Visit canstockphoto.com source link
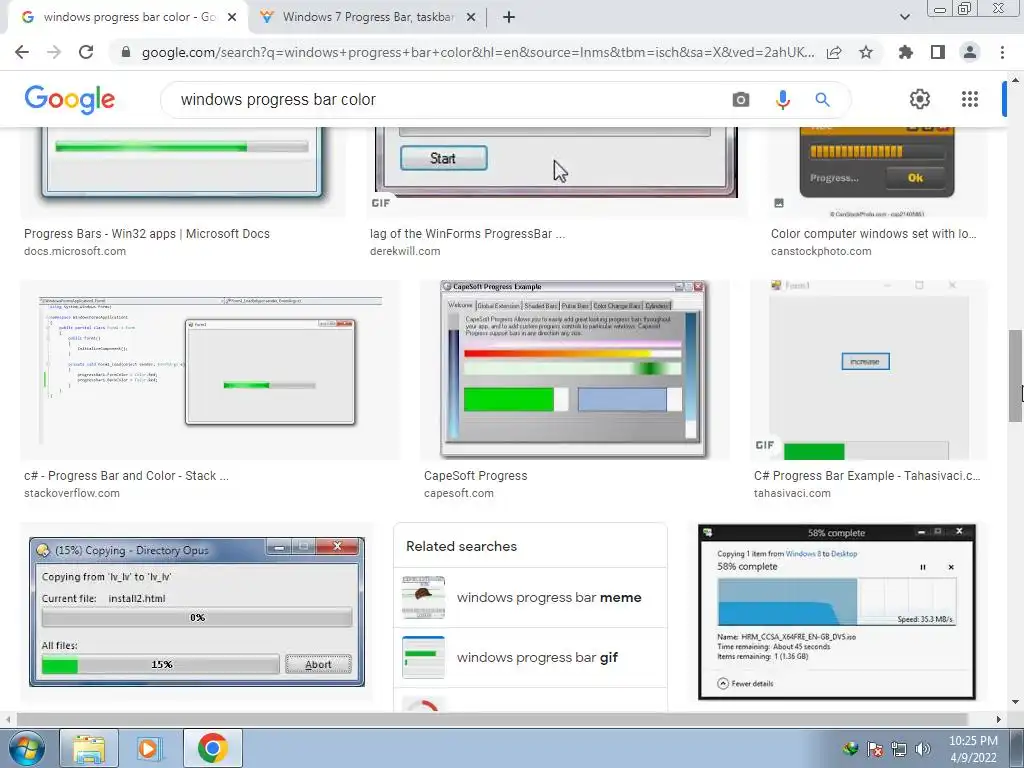 (821, 251)
